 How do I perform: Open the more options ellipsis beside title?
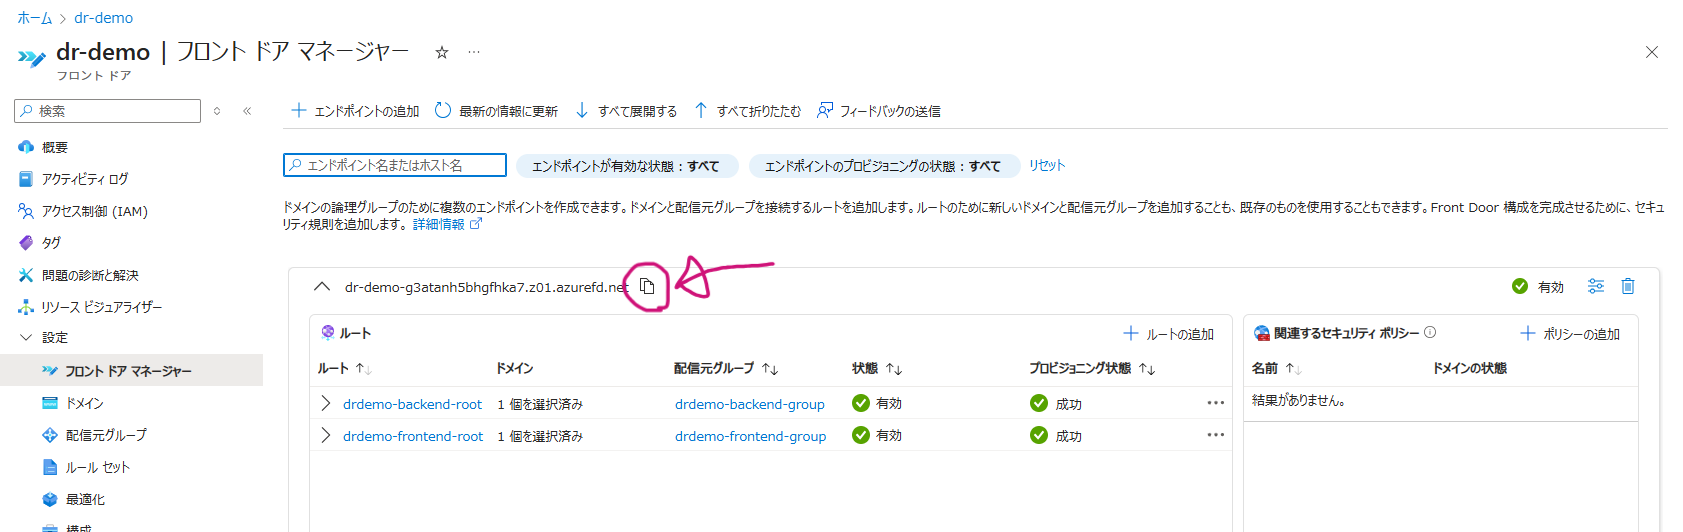tap(474, 52)
